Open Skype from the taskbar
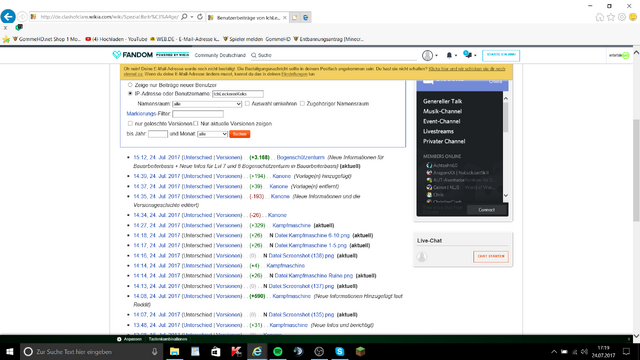Viewport: 640px width, 360px height. pyautogui.click(x=340, y=351)
